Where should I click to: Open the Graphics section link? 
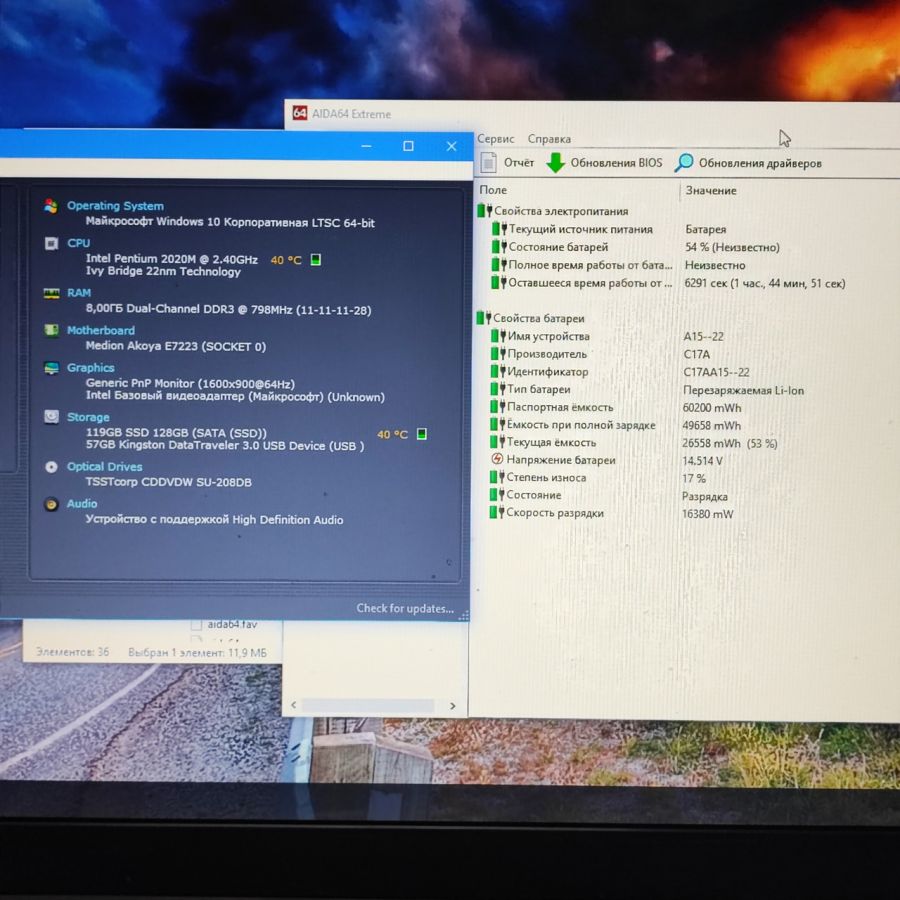point(91,367)
